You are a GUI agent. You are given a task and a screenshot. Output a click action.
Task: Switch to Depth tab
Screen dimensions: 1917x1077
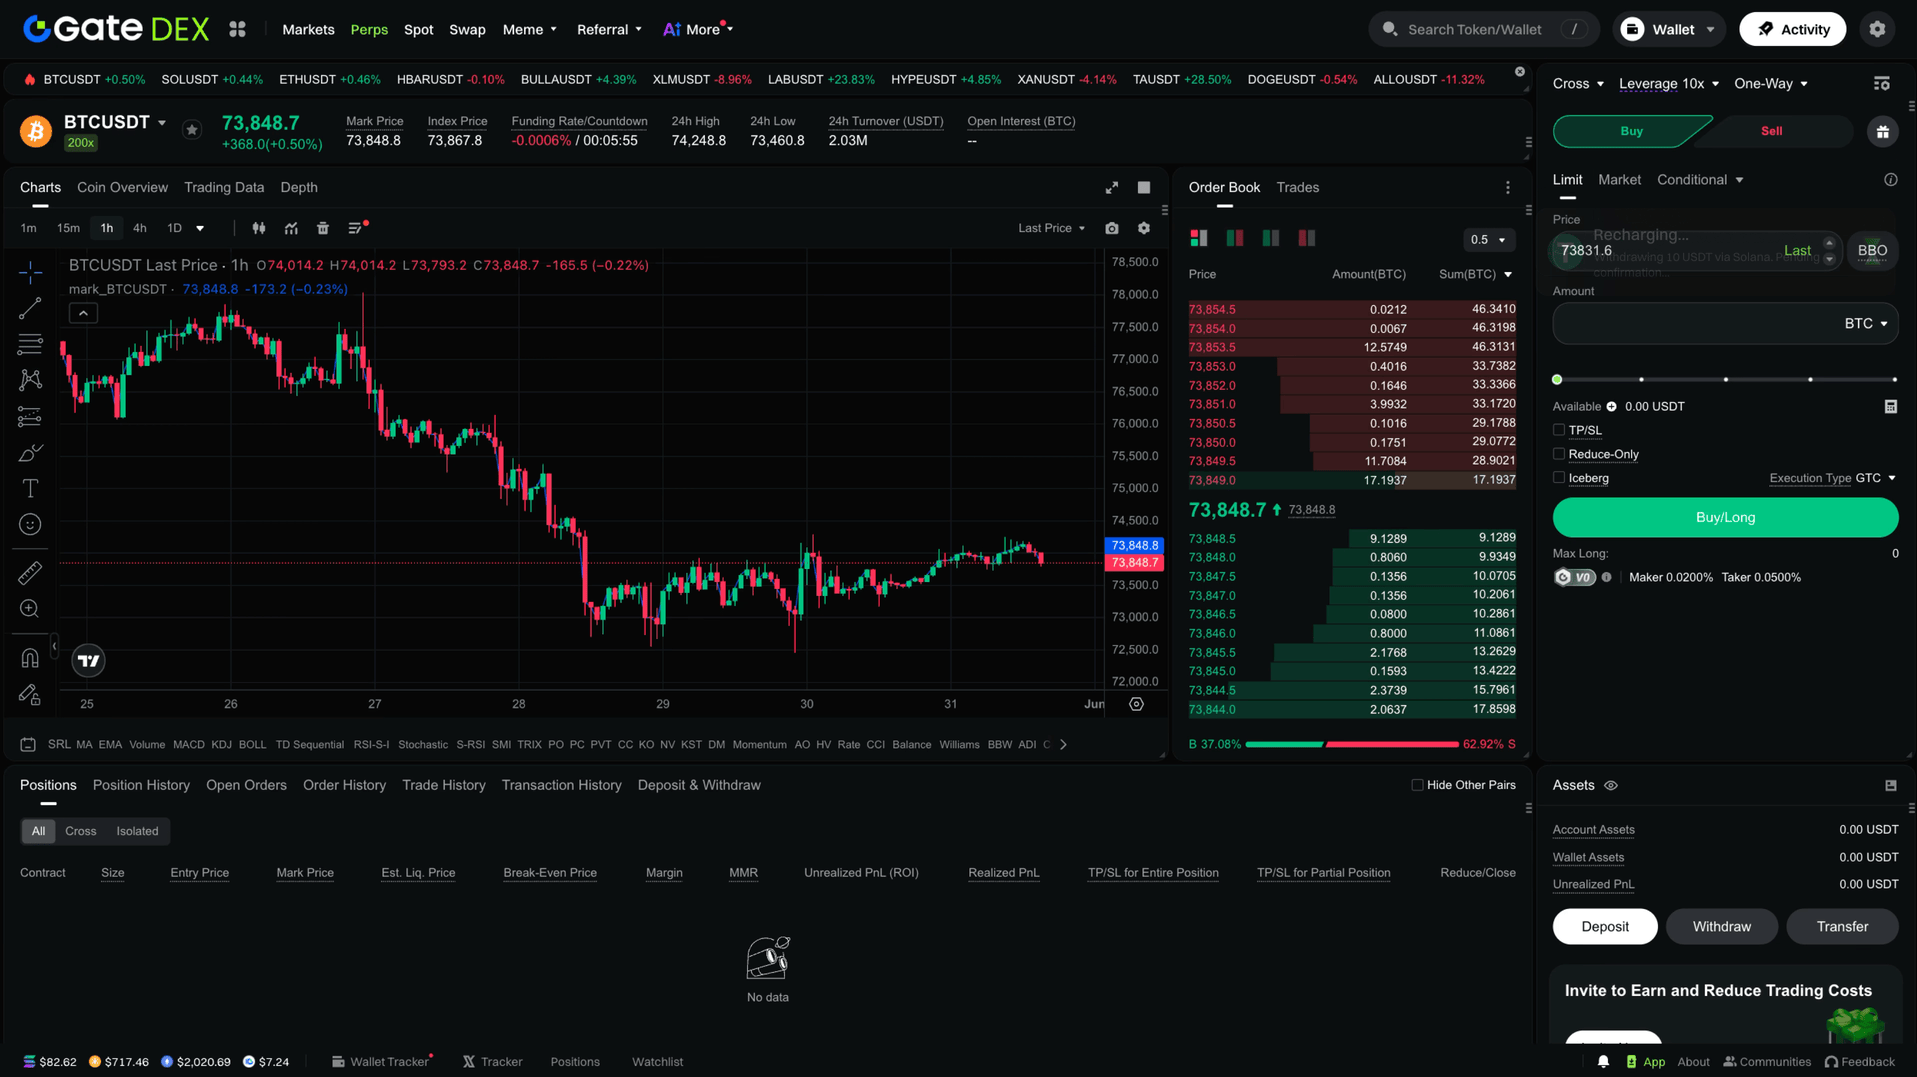299,188
